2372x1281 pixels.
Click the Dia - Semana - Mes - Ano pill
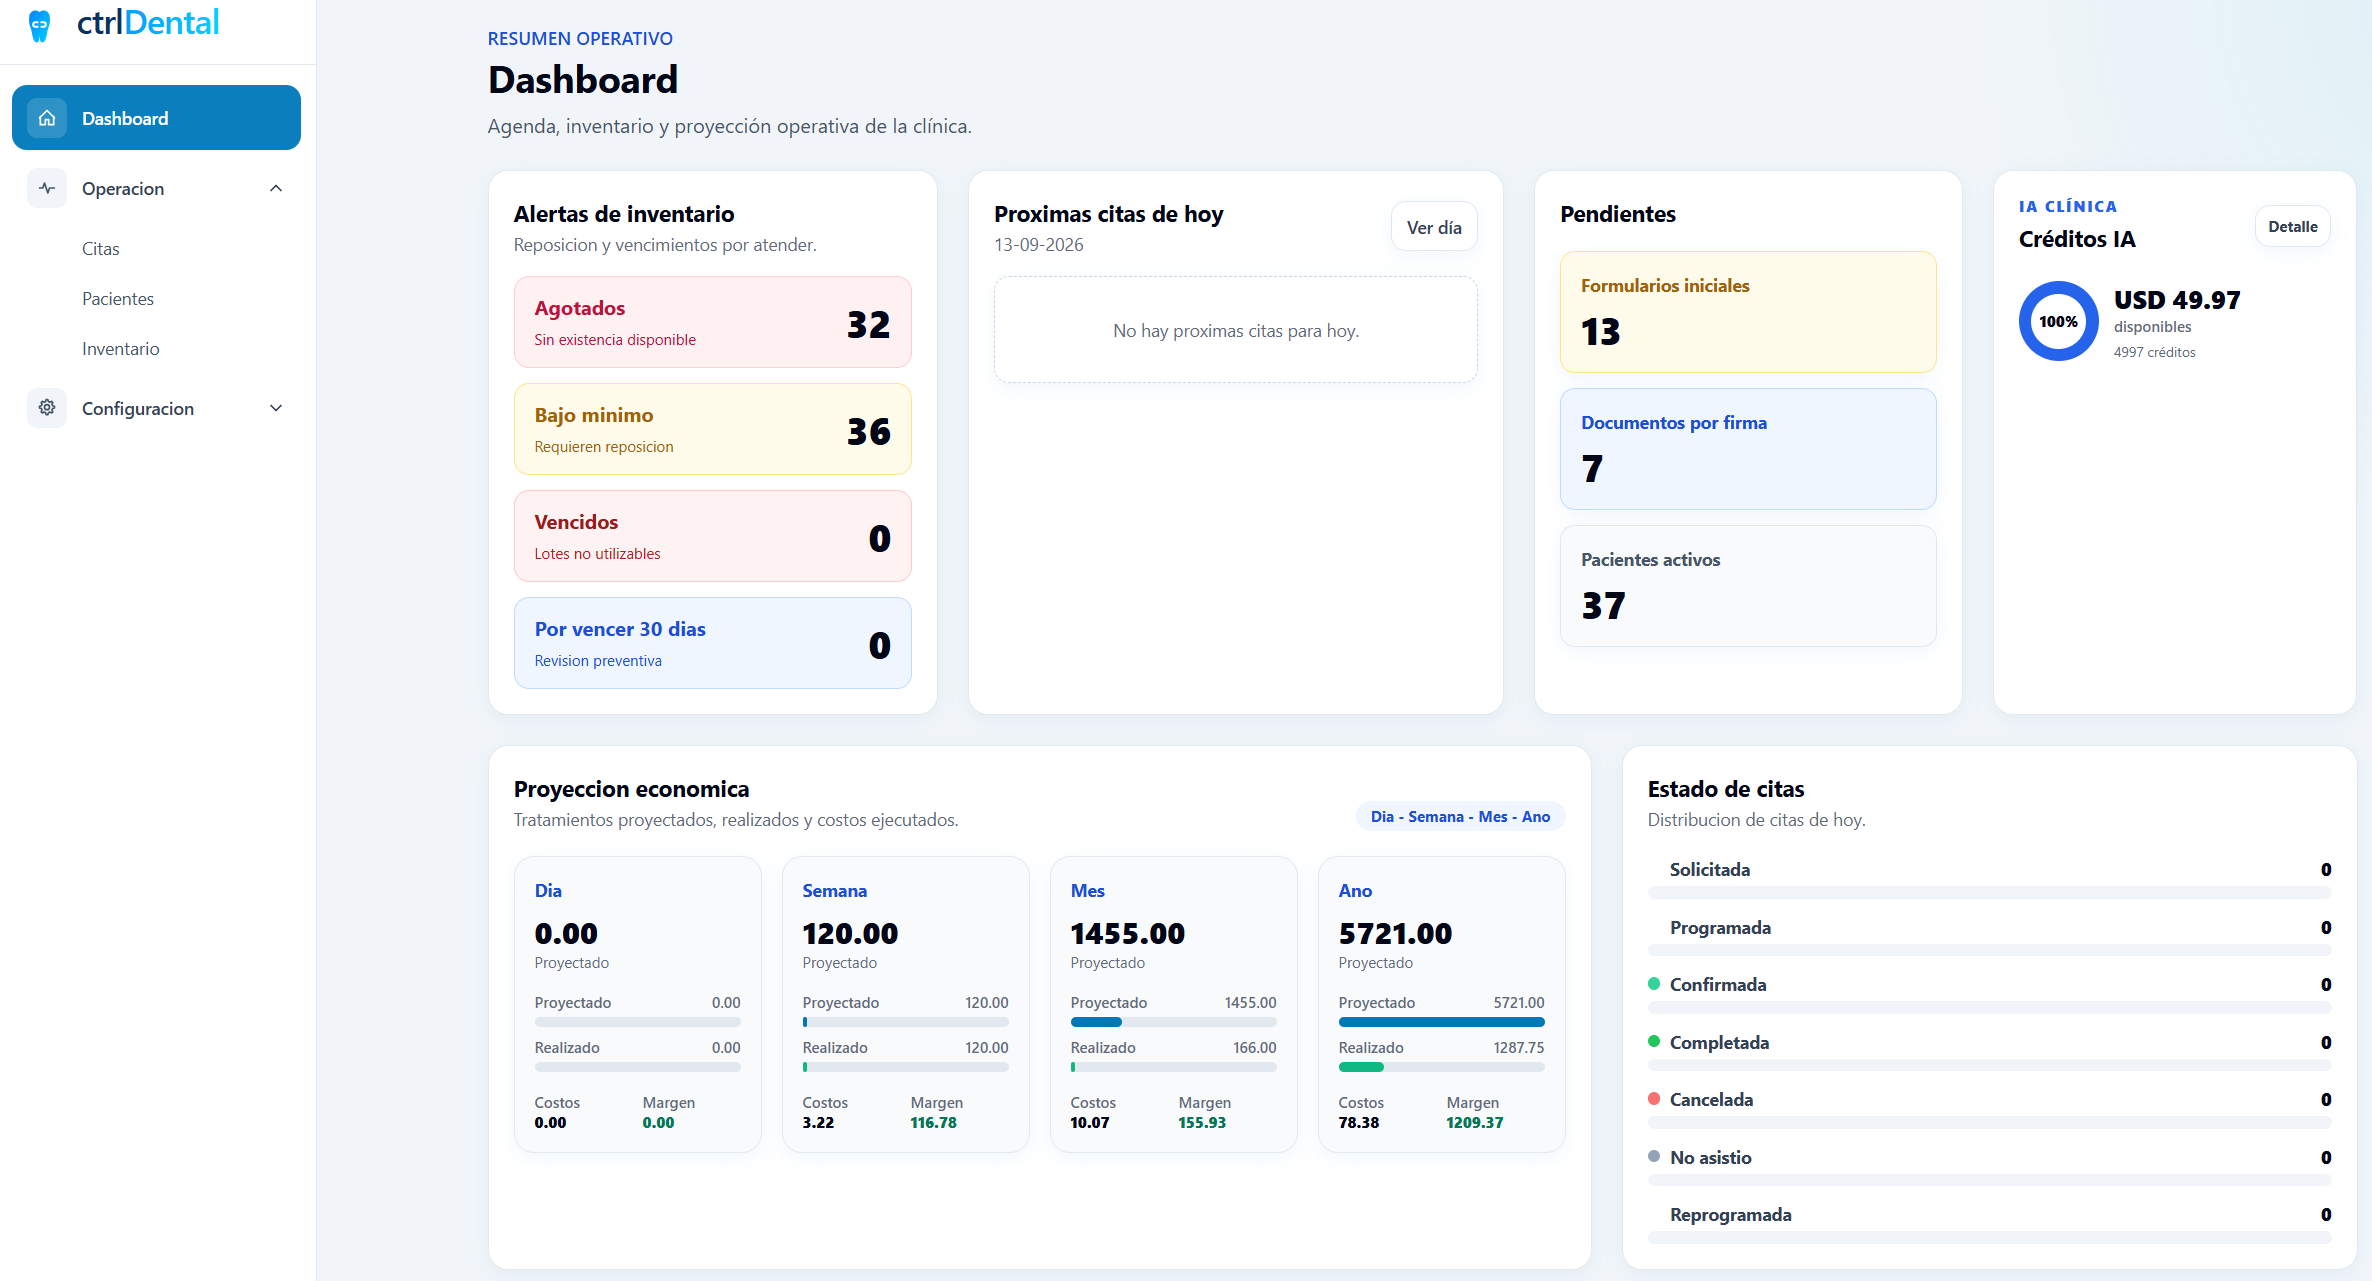[x=1460, y=817]
